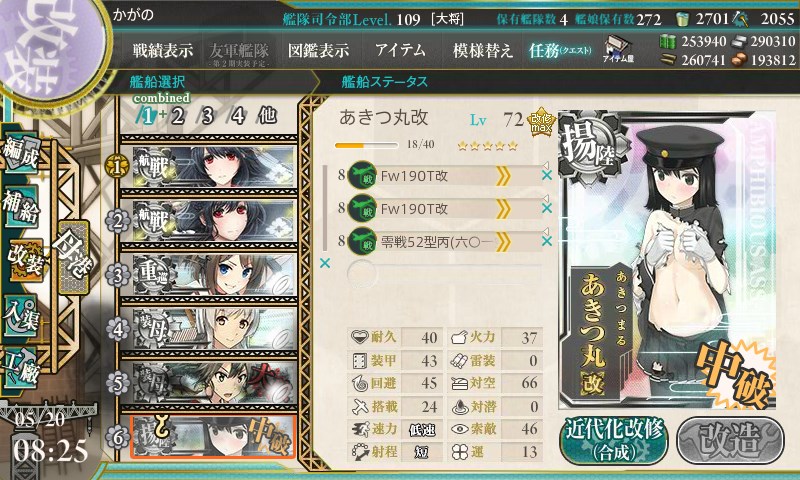
Task: Select the empty fourth equipment slot
Action: tap(444, 274)
